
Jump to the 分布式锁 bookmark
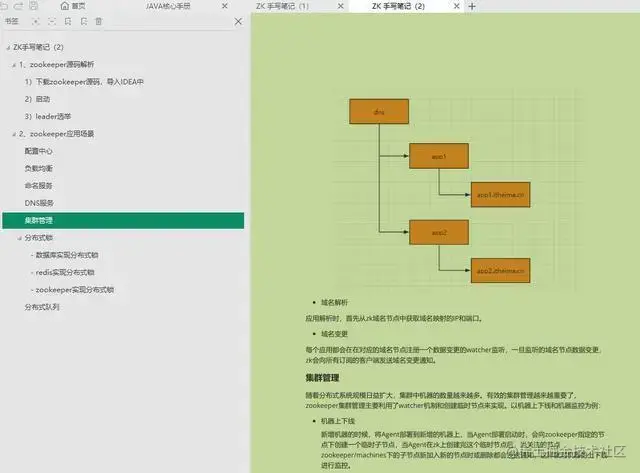pyautogui.click(x=38, y=238)
